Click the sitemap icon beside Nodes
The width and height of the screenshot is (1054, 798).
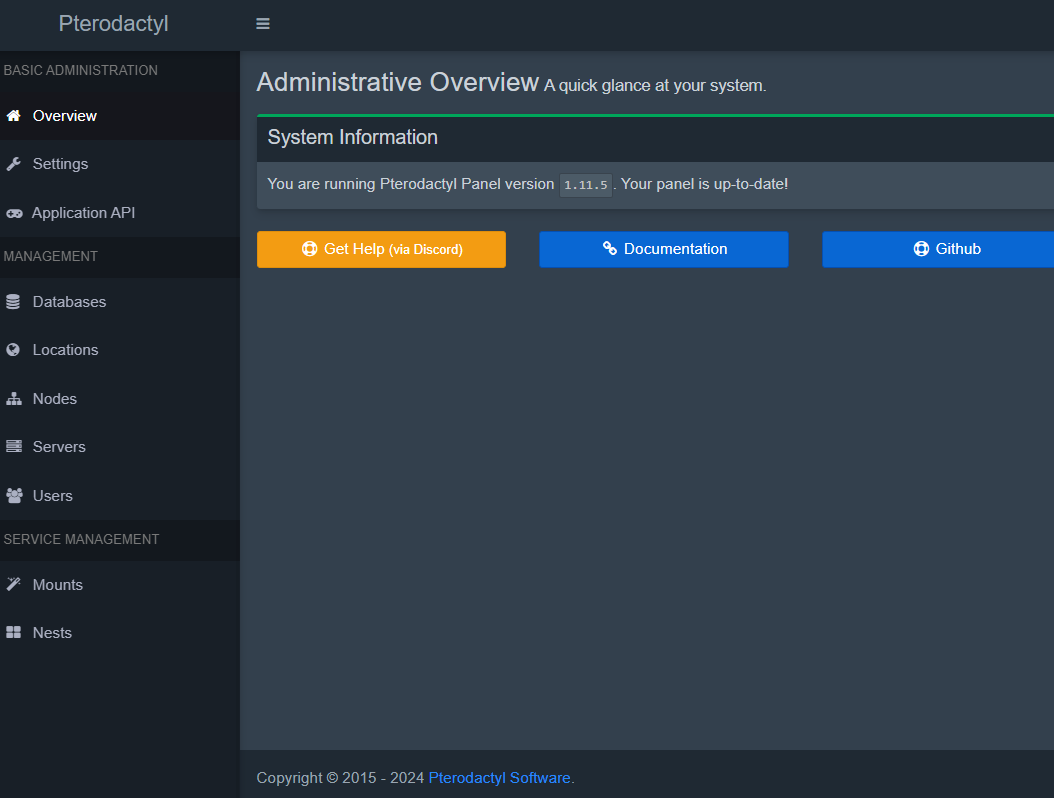tap(14, 399)
